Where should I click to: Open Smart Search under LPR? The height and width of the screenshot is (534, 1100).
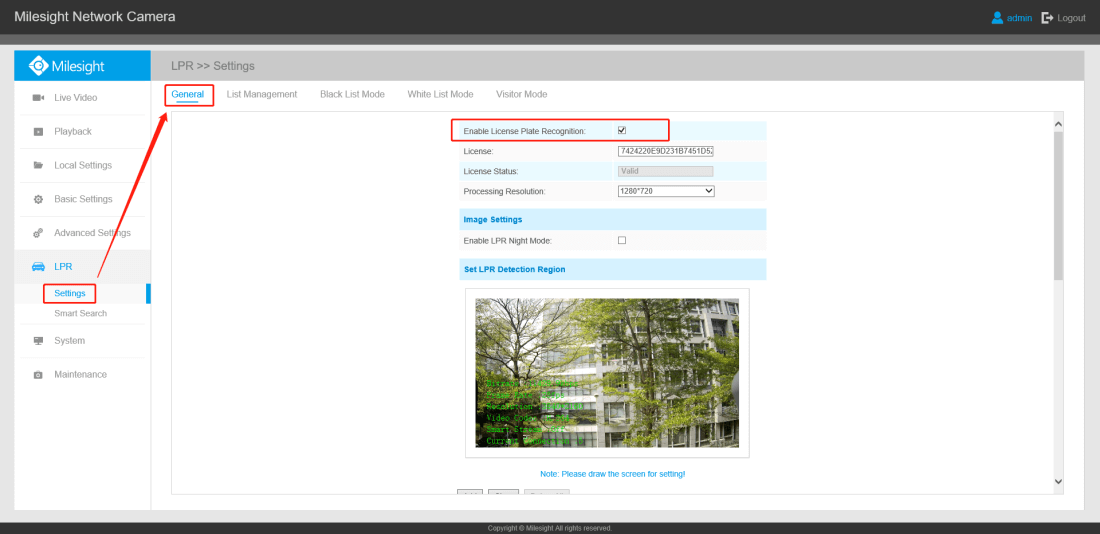point(80,314)
